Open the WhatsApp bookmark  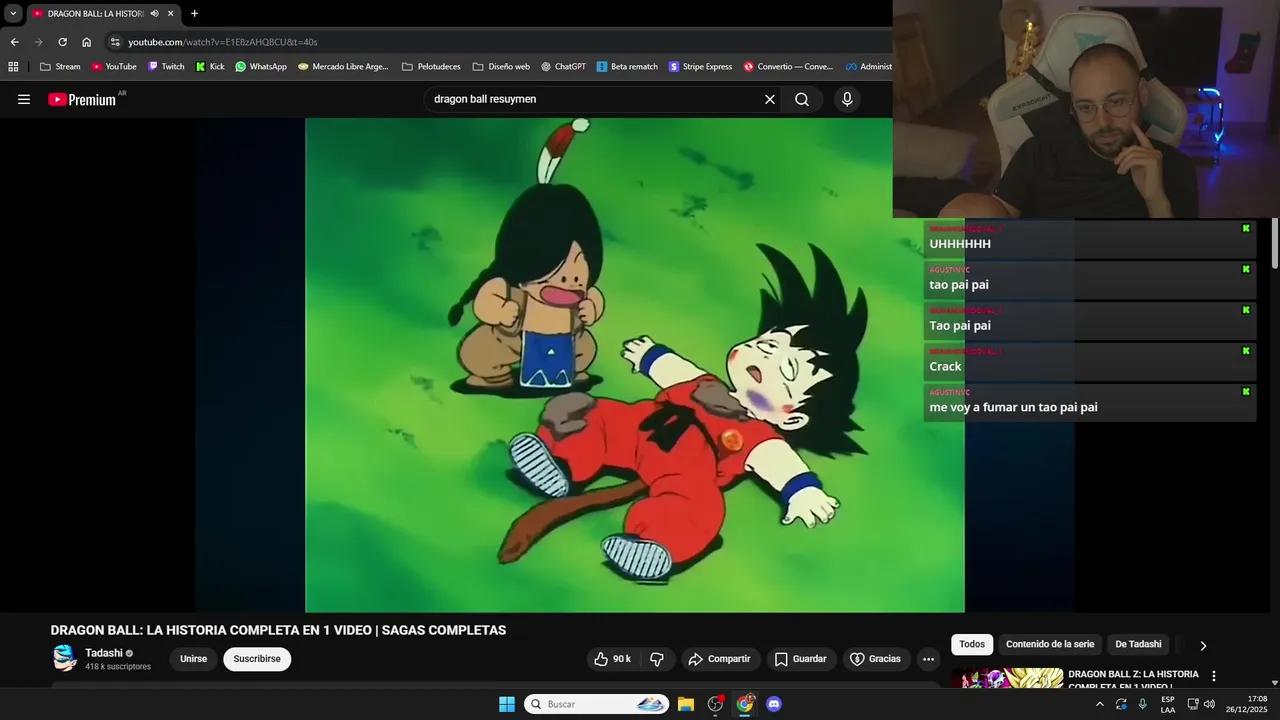click(261, 67)
